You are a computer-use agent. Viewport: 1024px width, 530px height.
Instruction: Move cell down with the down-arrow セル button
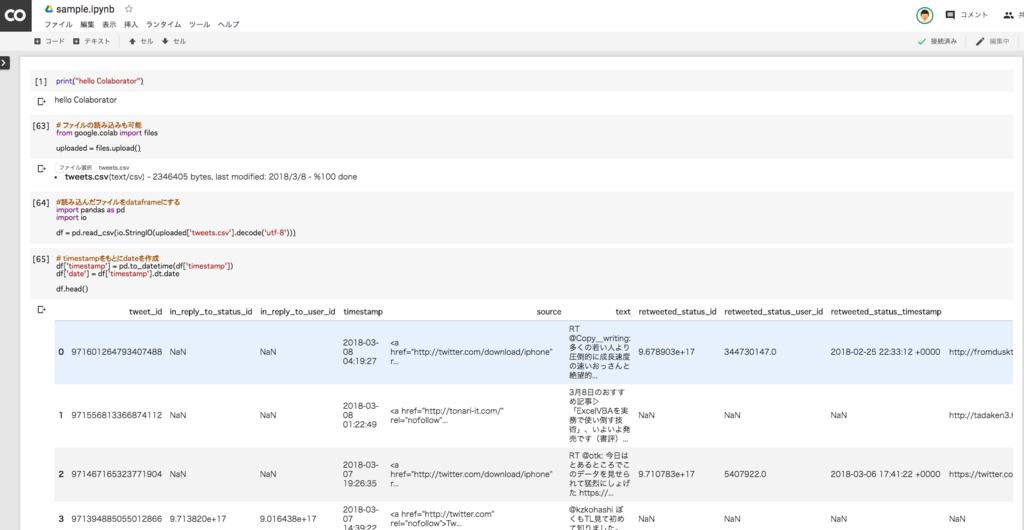coord(174,41)
